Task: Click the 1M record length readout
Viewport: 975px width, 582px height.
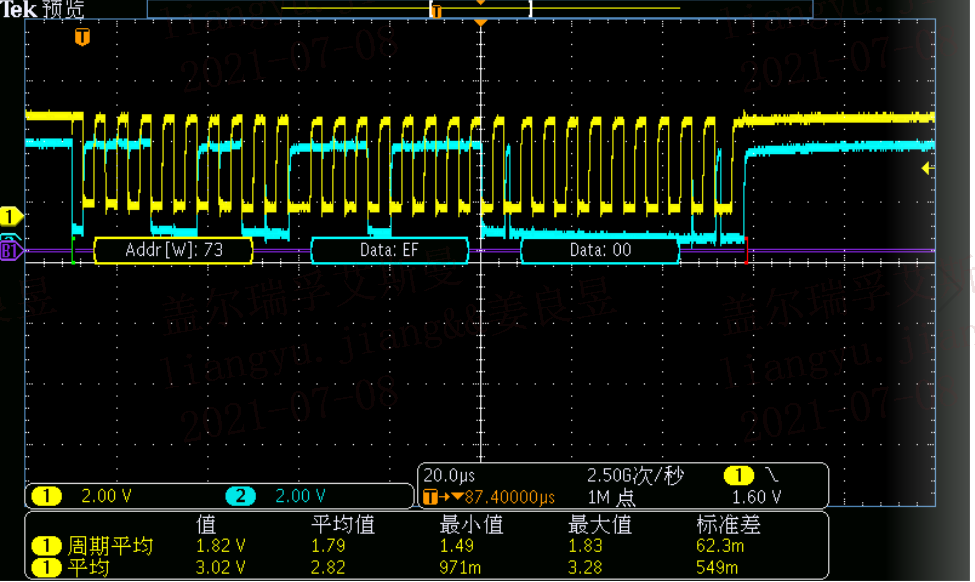Action: [x=611, y=497]
